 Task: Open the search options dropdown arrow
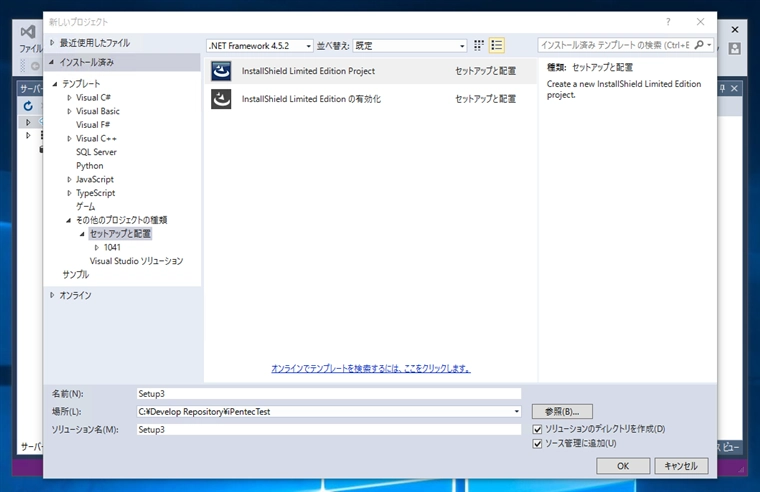coord(709,45)
